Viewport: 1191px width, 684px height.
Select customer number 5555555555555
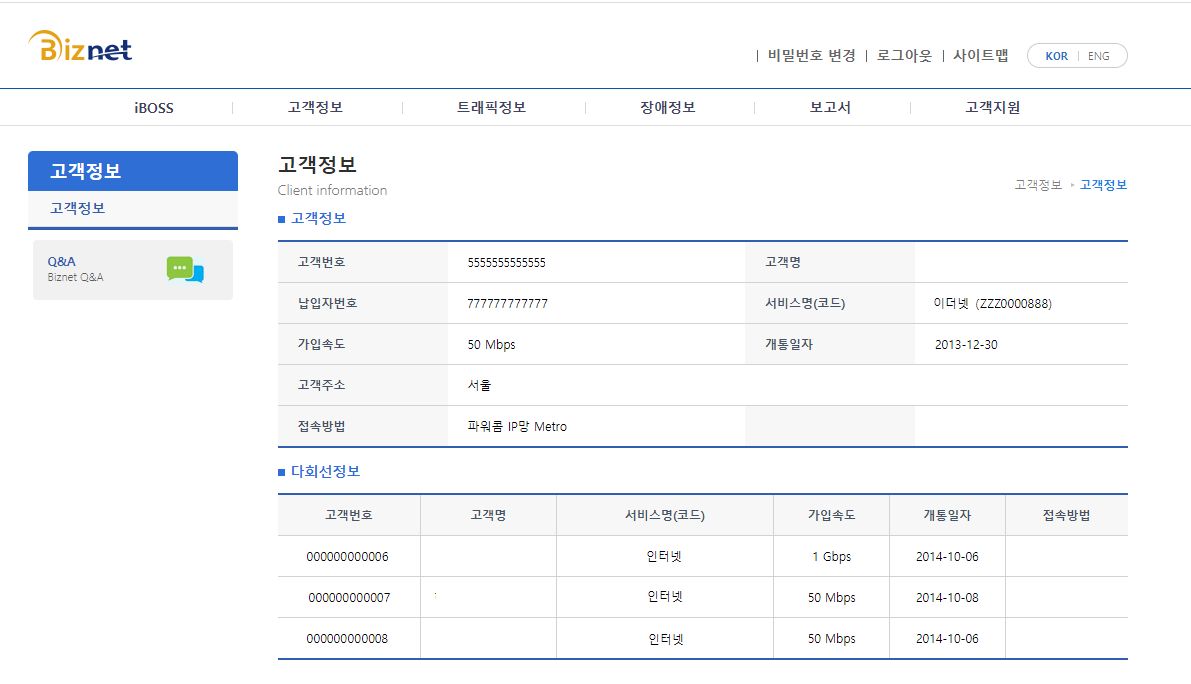507,263
